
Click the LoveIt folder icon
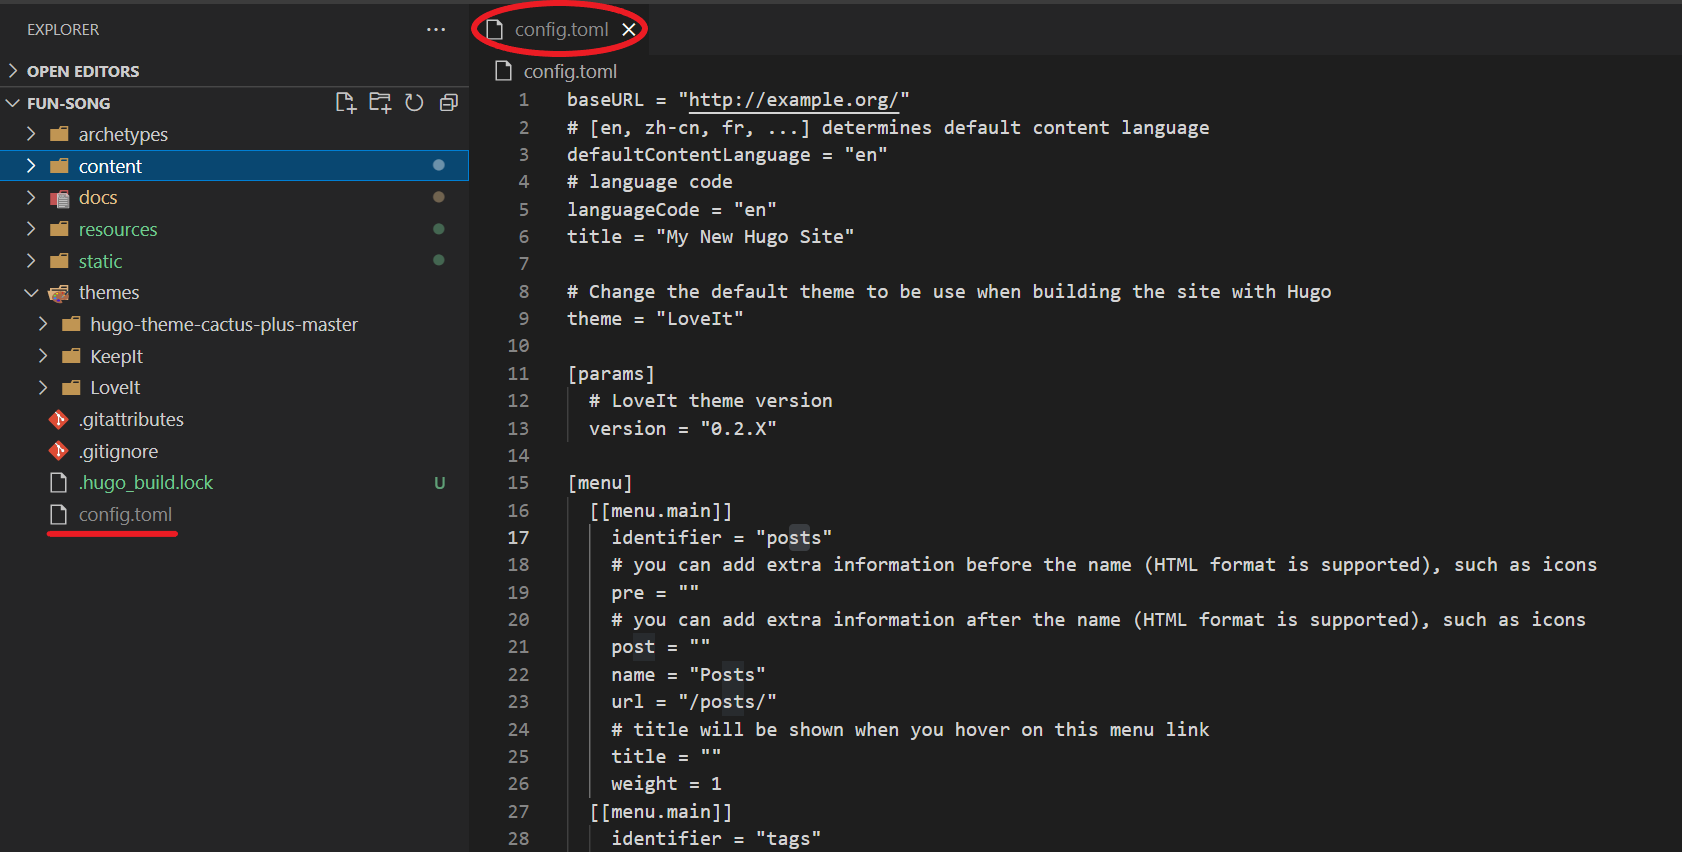[71, 388]
